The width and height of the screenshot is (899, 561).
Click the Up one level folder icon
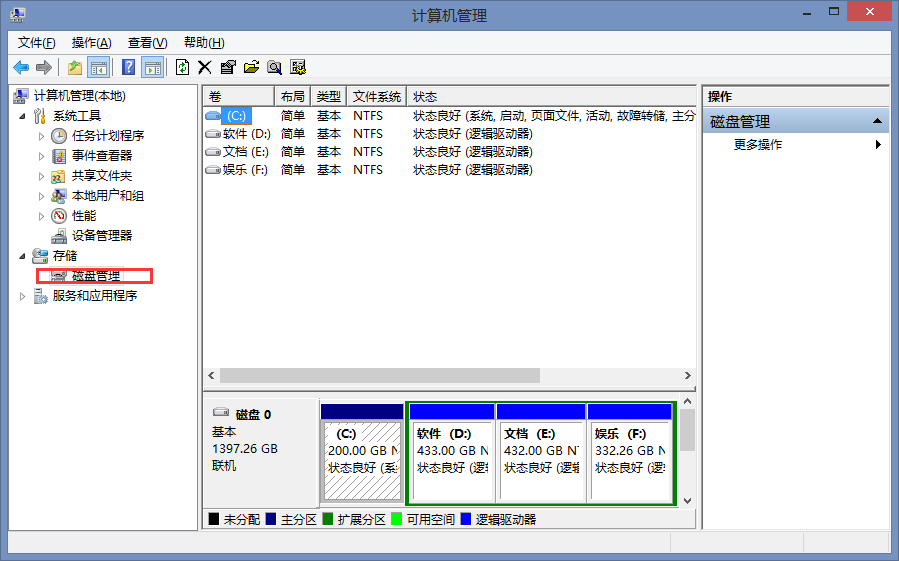coord(75,67)
